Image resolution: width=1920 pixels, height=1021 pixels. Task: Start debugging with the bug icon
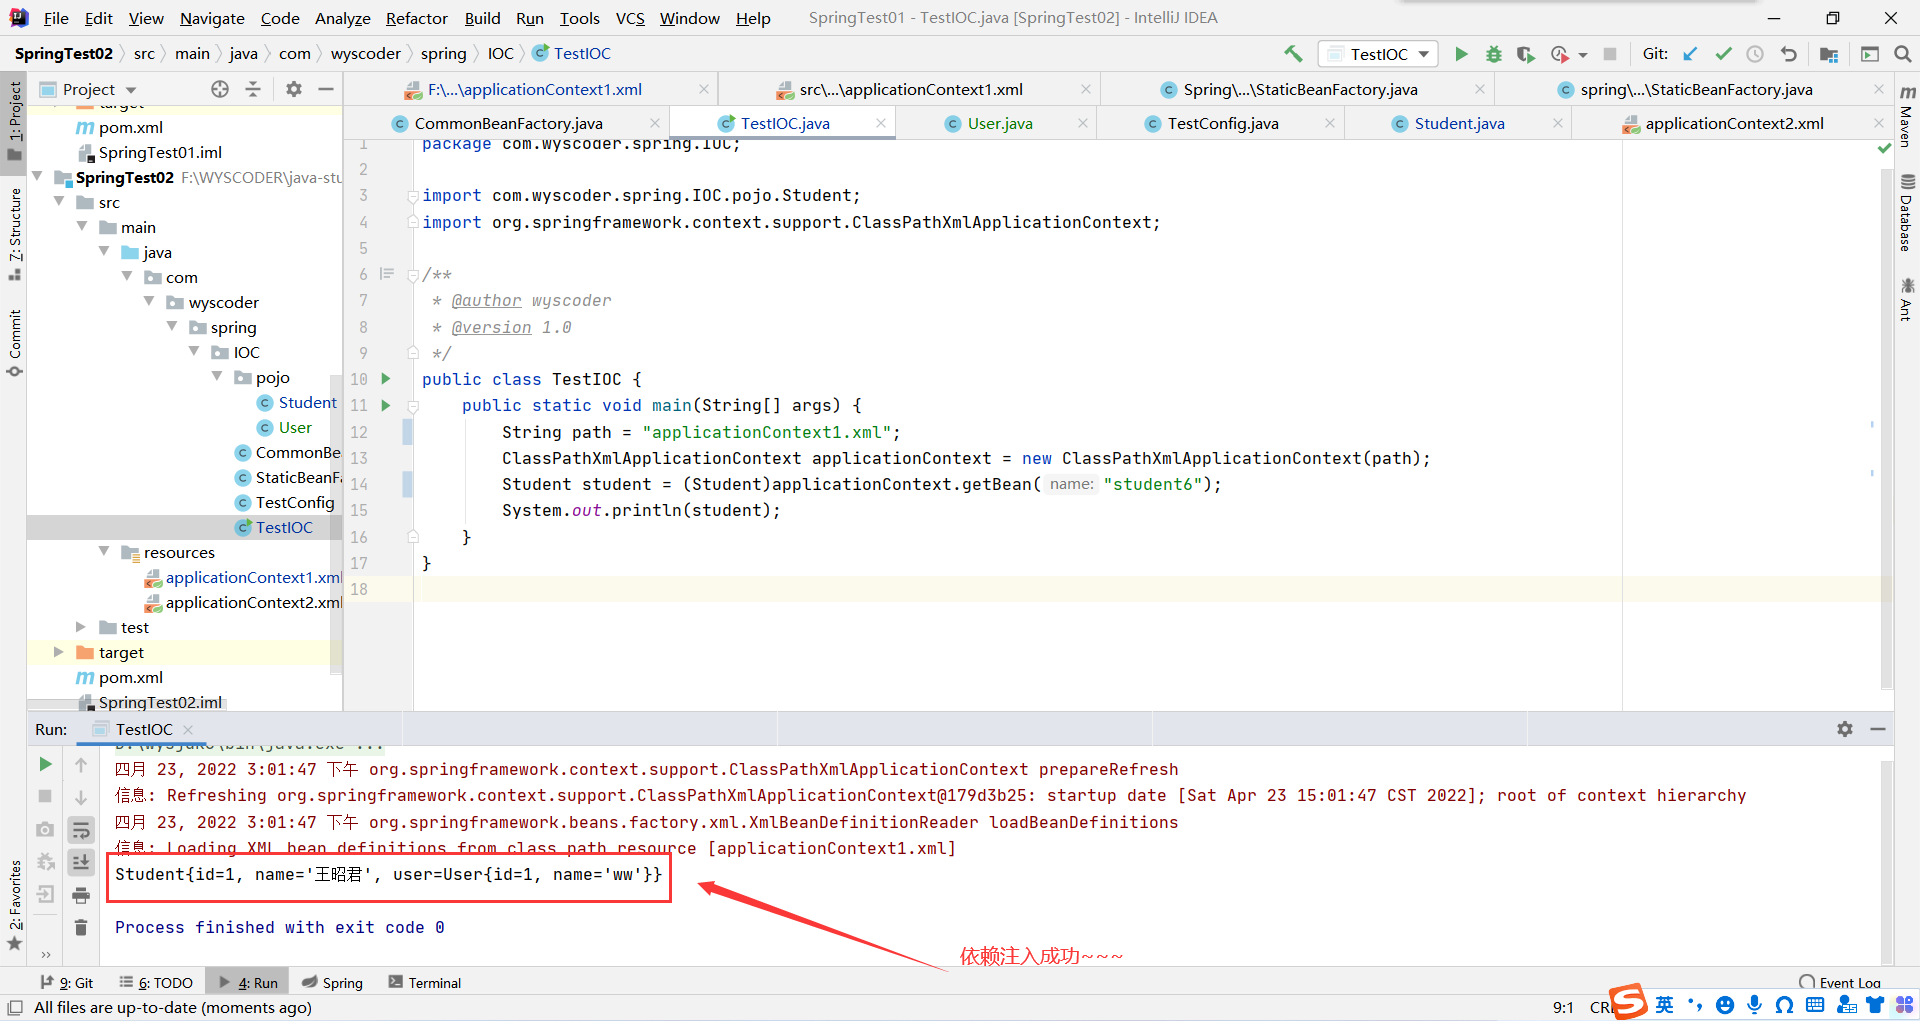(1493, 54)
